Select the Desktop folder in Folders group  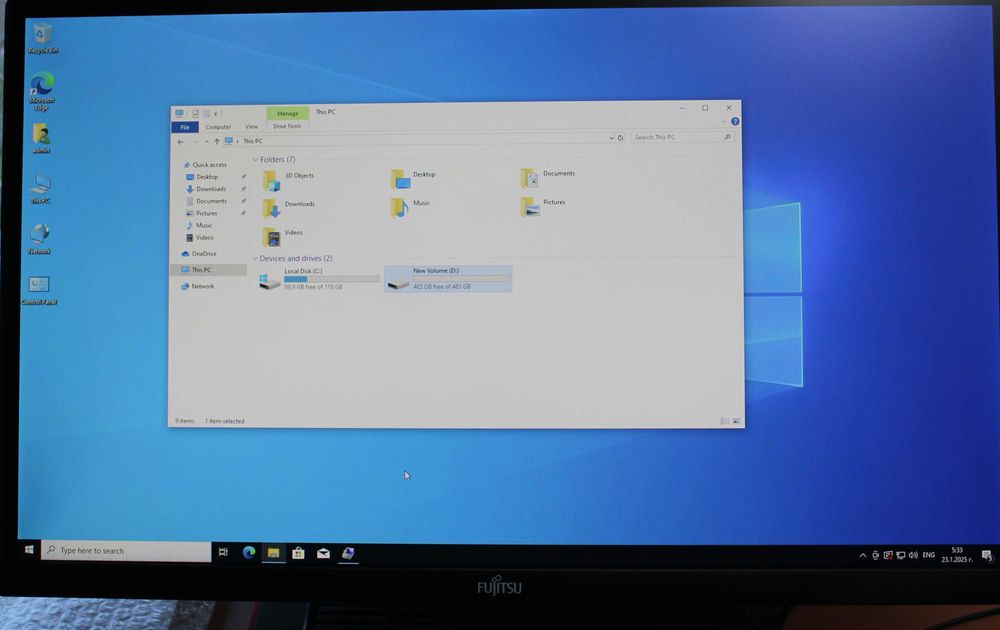coord(413,179)
